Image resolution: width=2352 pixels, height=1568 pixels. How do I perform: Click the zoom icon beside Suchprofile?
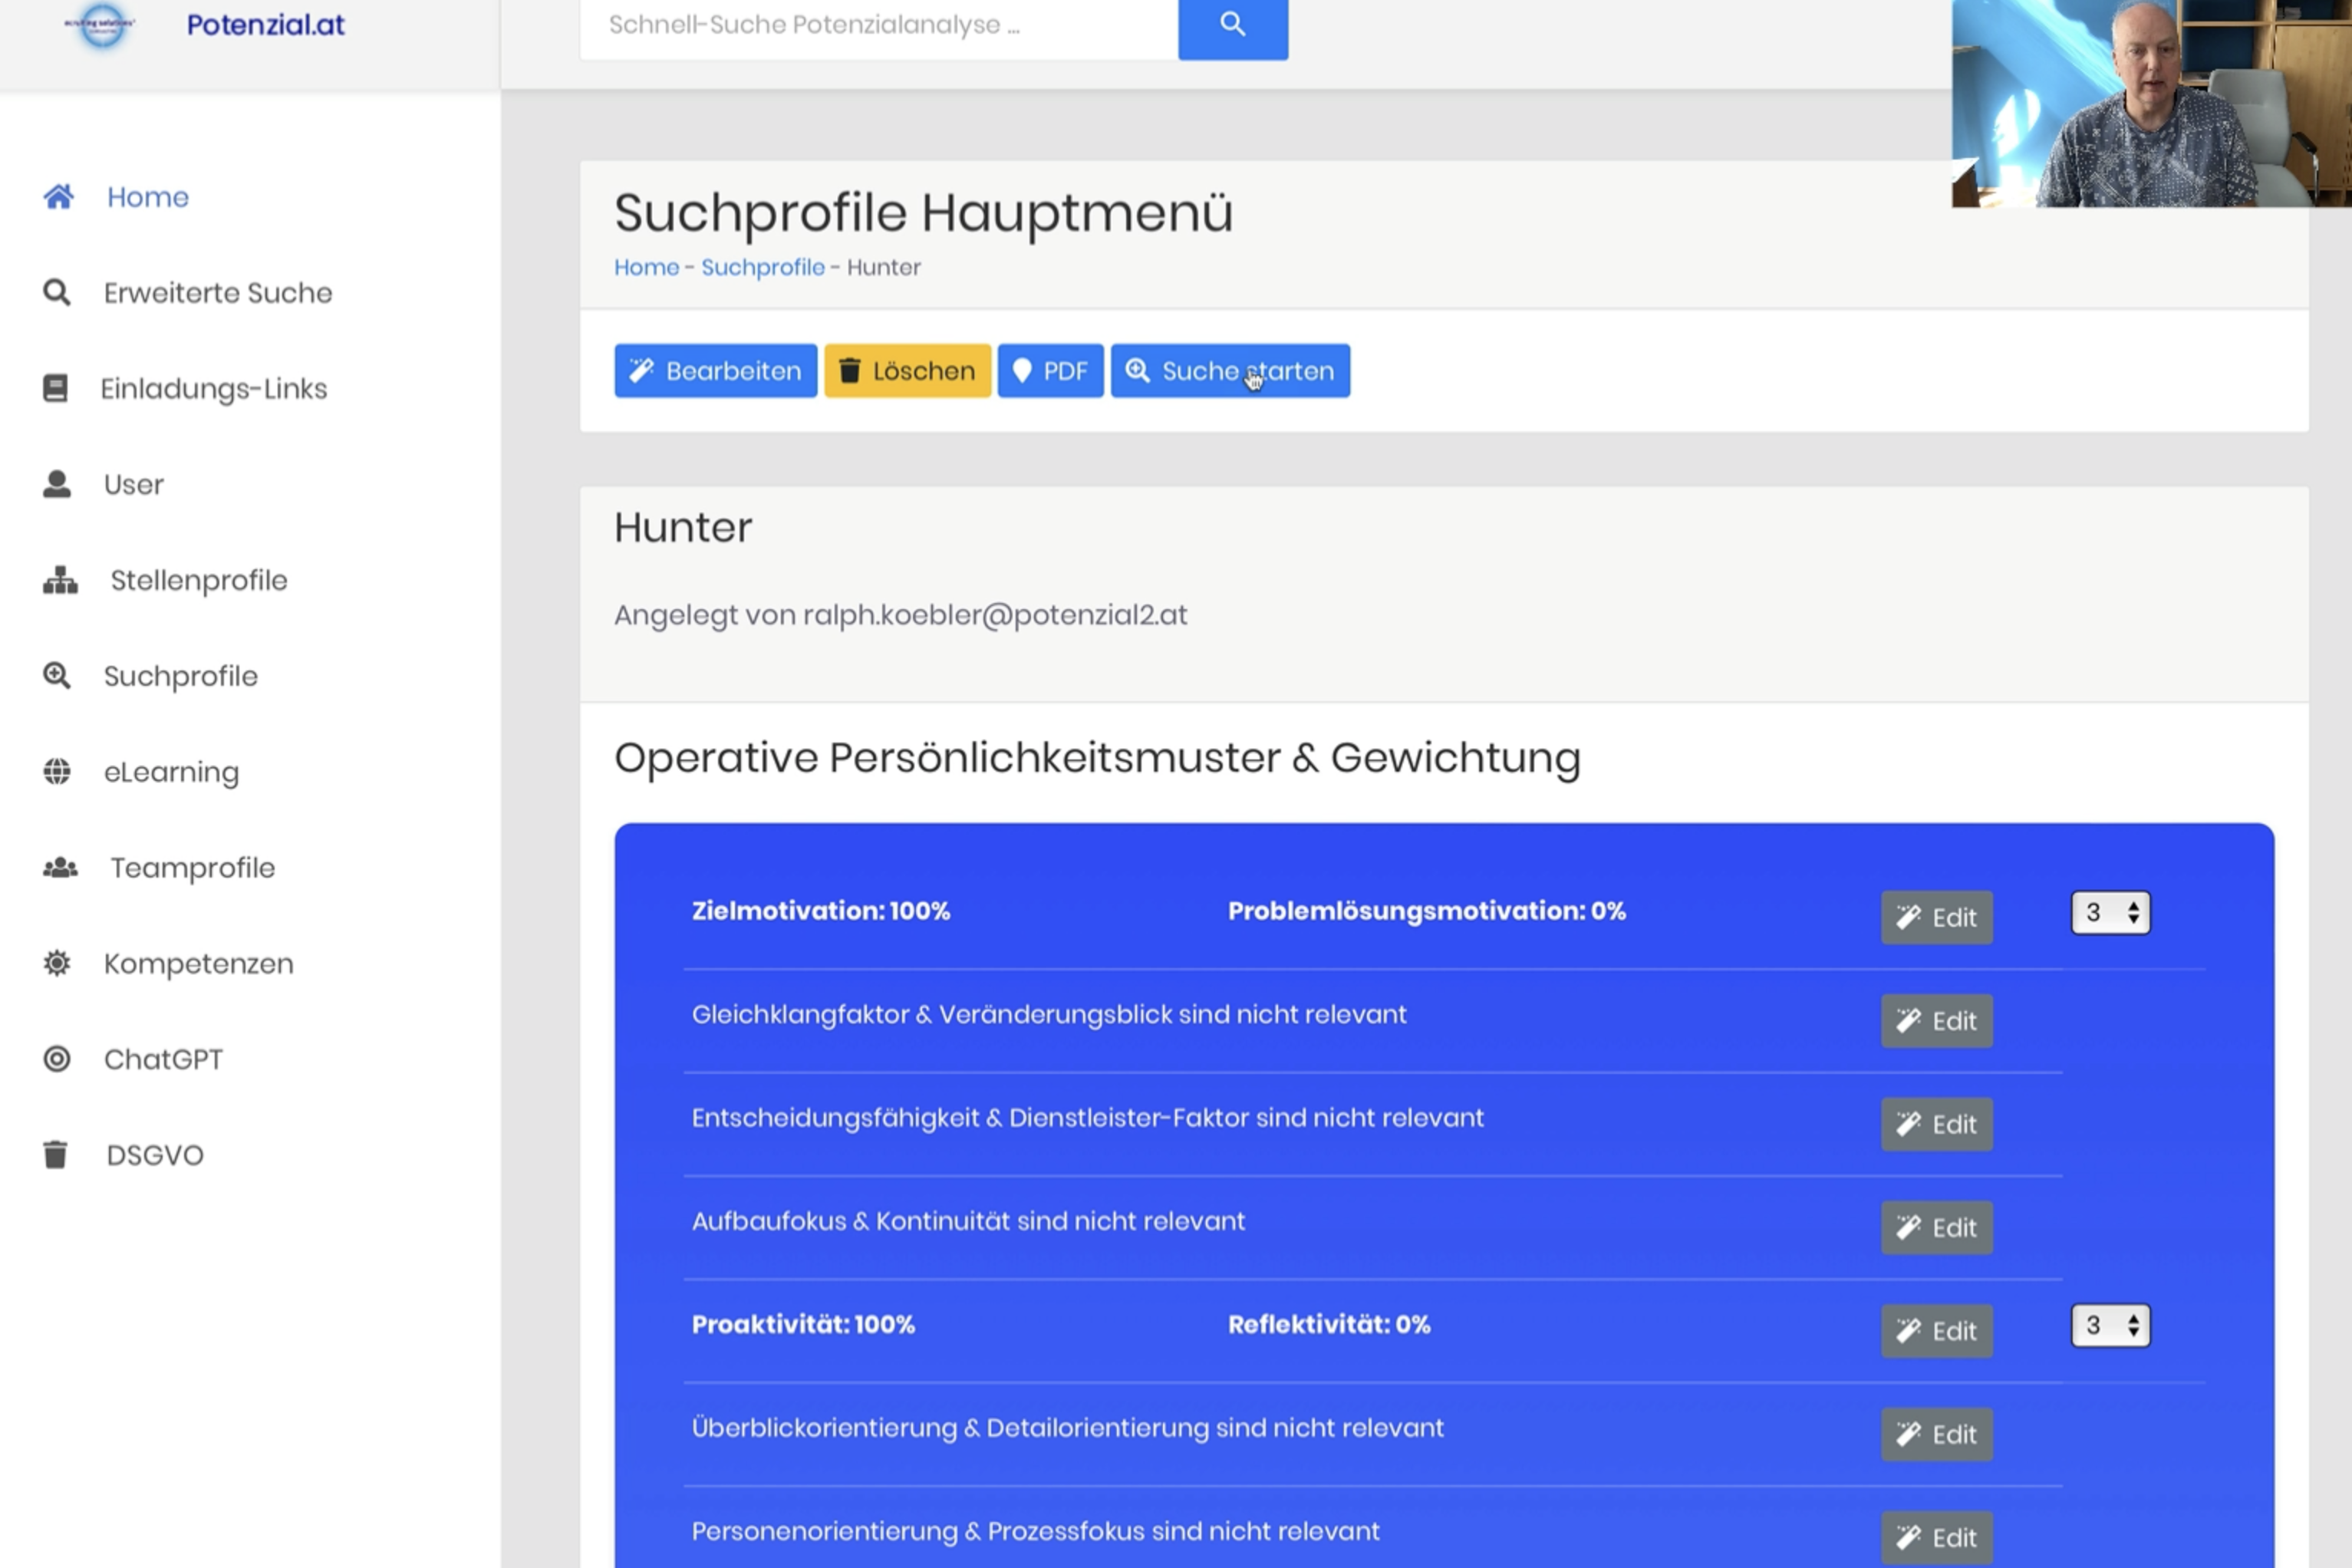pos(57,676)
